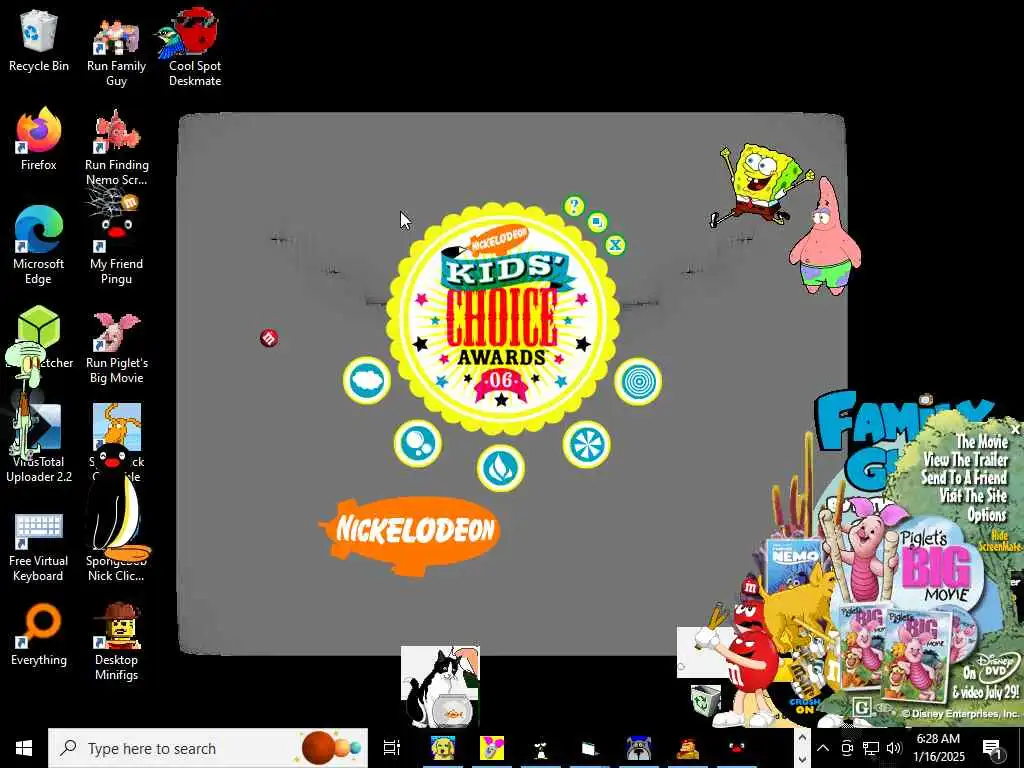Image resolution: width=1024 pixels, height=768 pixels.
Task: Click the question mark help button
Action: [574, 206]
